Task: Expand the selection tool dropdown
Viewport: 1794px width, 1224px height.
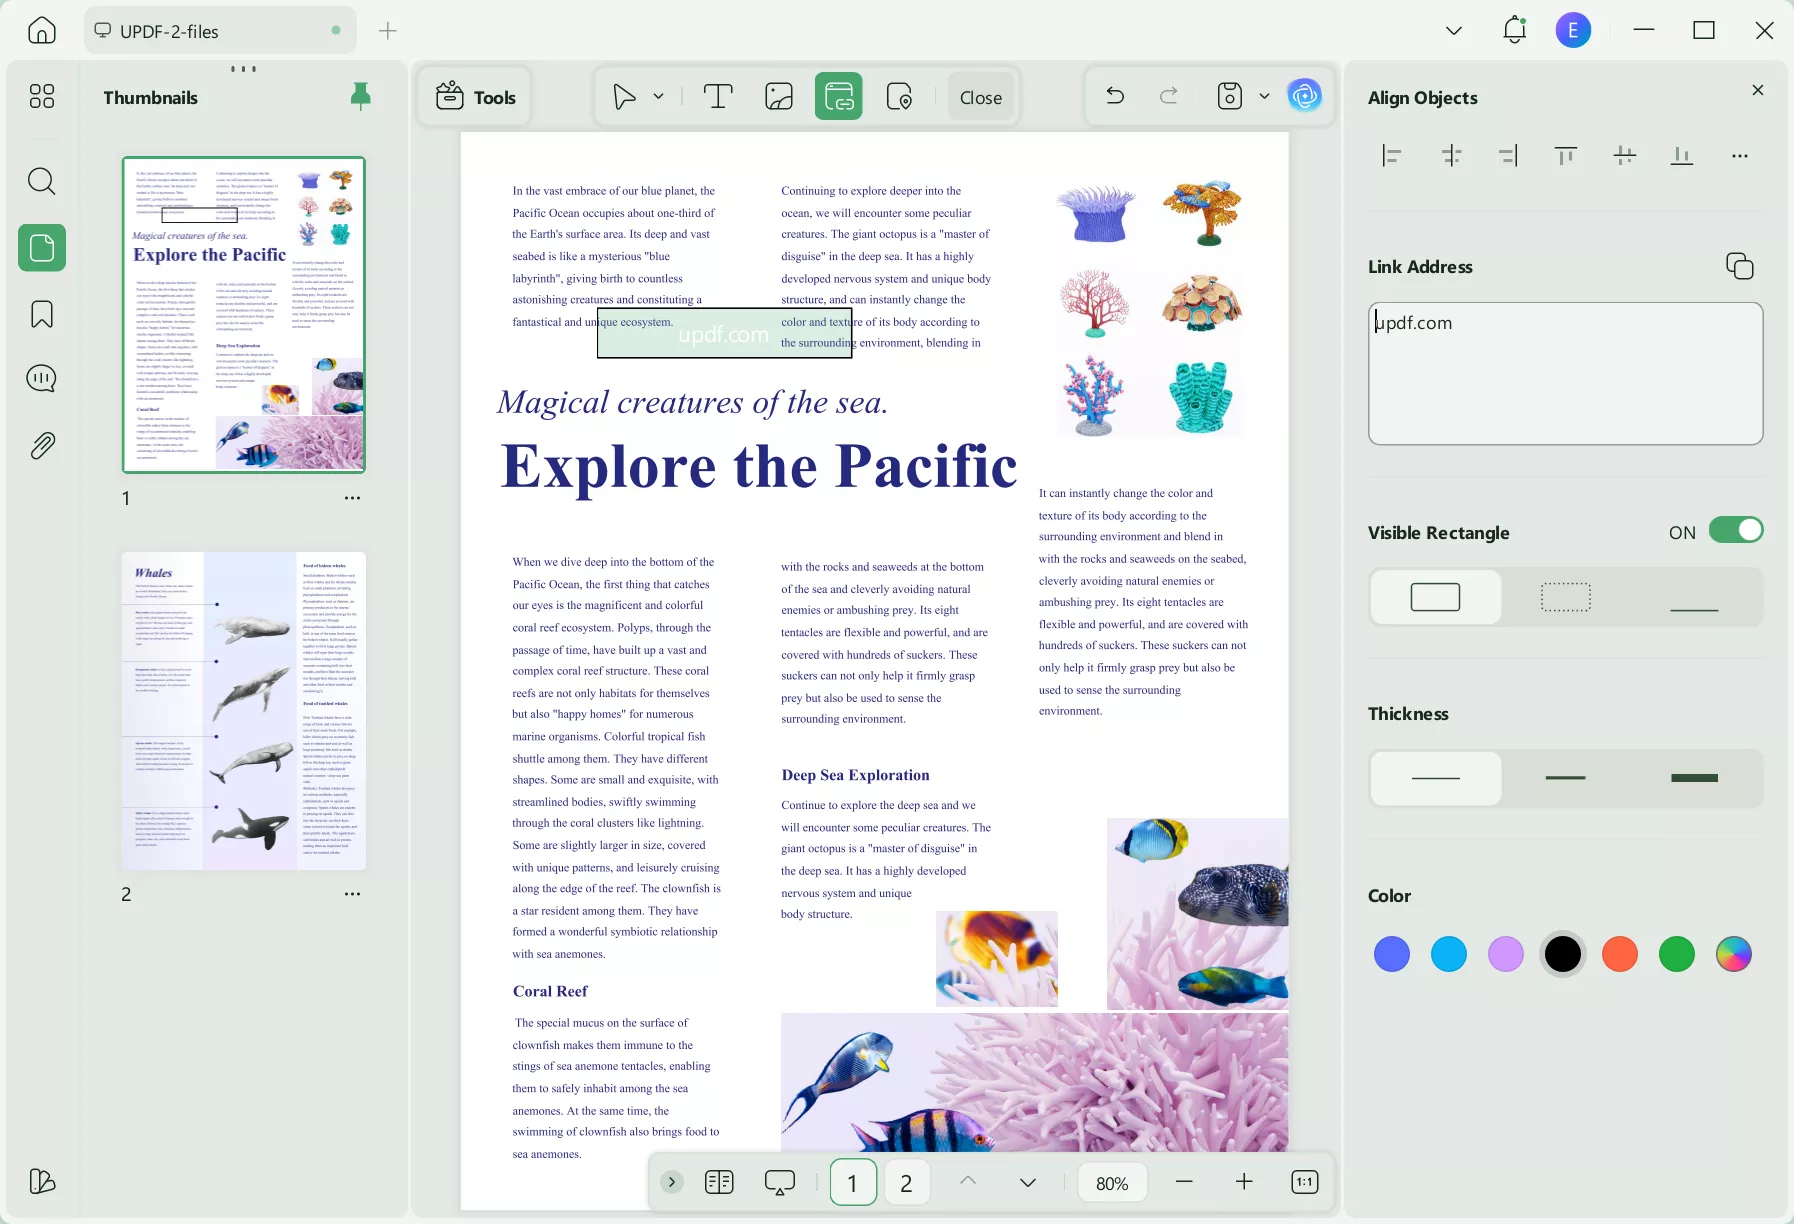Action: click(x=658, y=96)
